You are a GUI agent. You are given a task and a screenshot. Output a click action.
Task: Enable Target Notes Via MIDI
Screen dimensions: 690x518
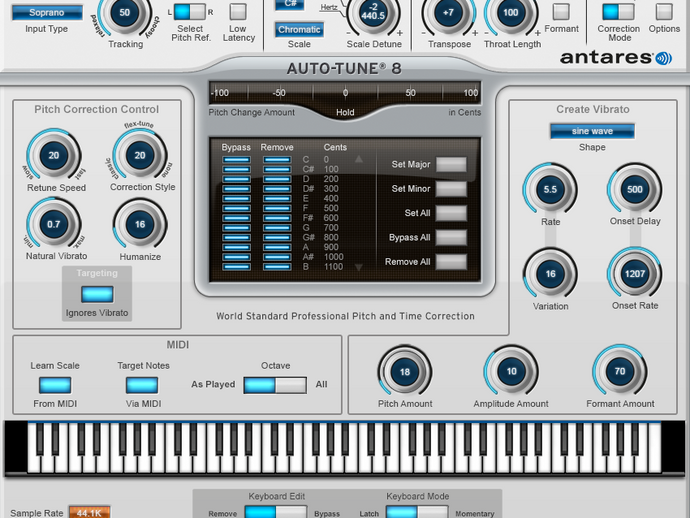pos(142,385)
